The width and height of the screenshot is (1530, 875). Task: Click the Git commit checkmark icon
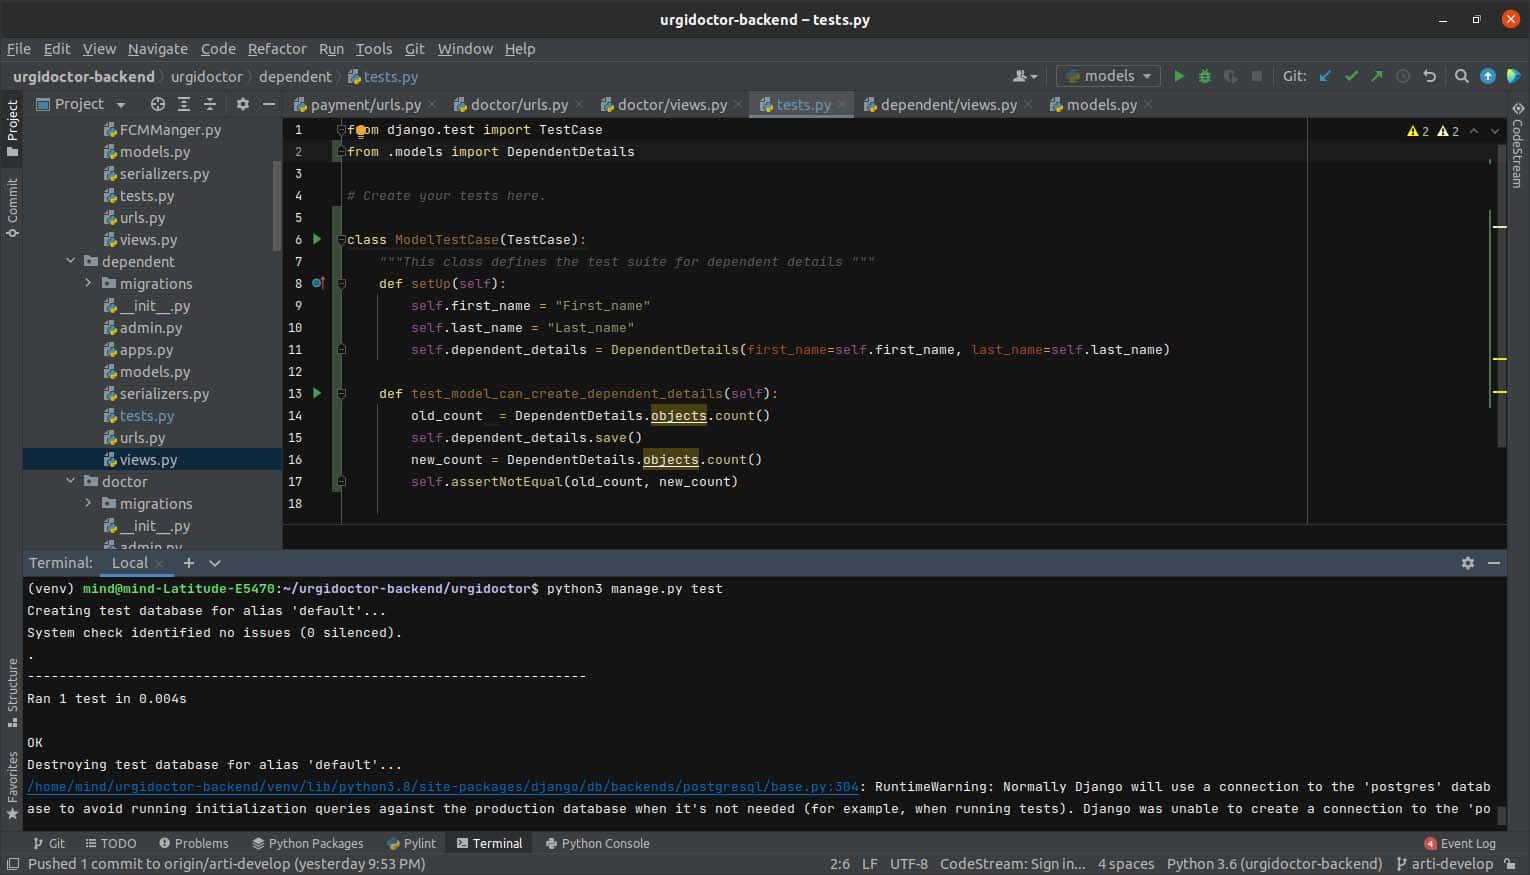(x=1351, y=76)
